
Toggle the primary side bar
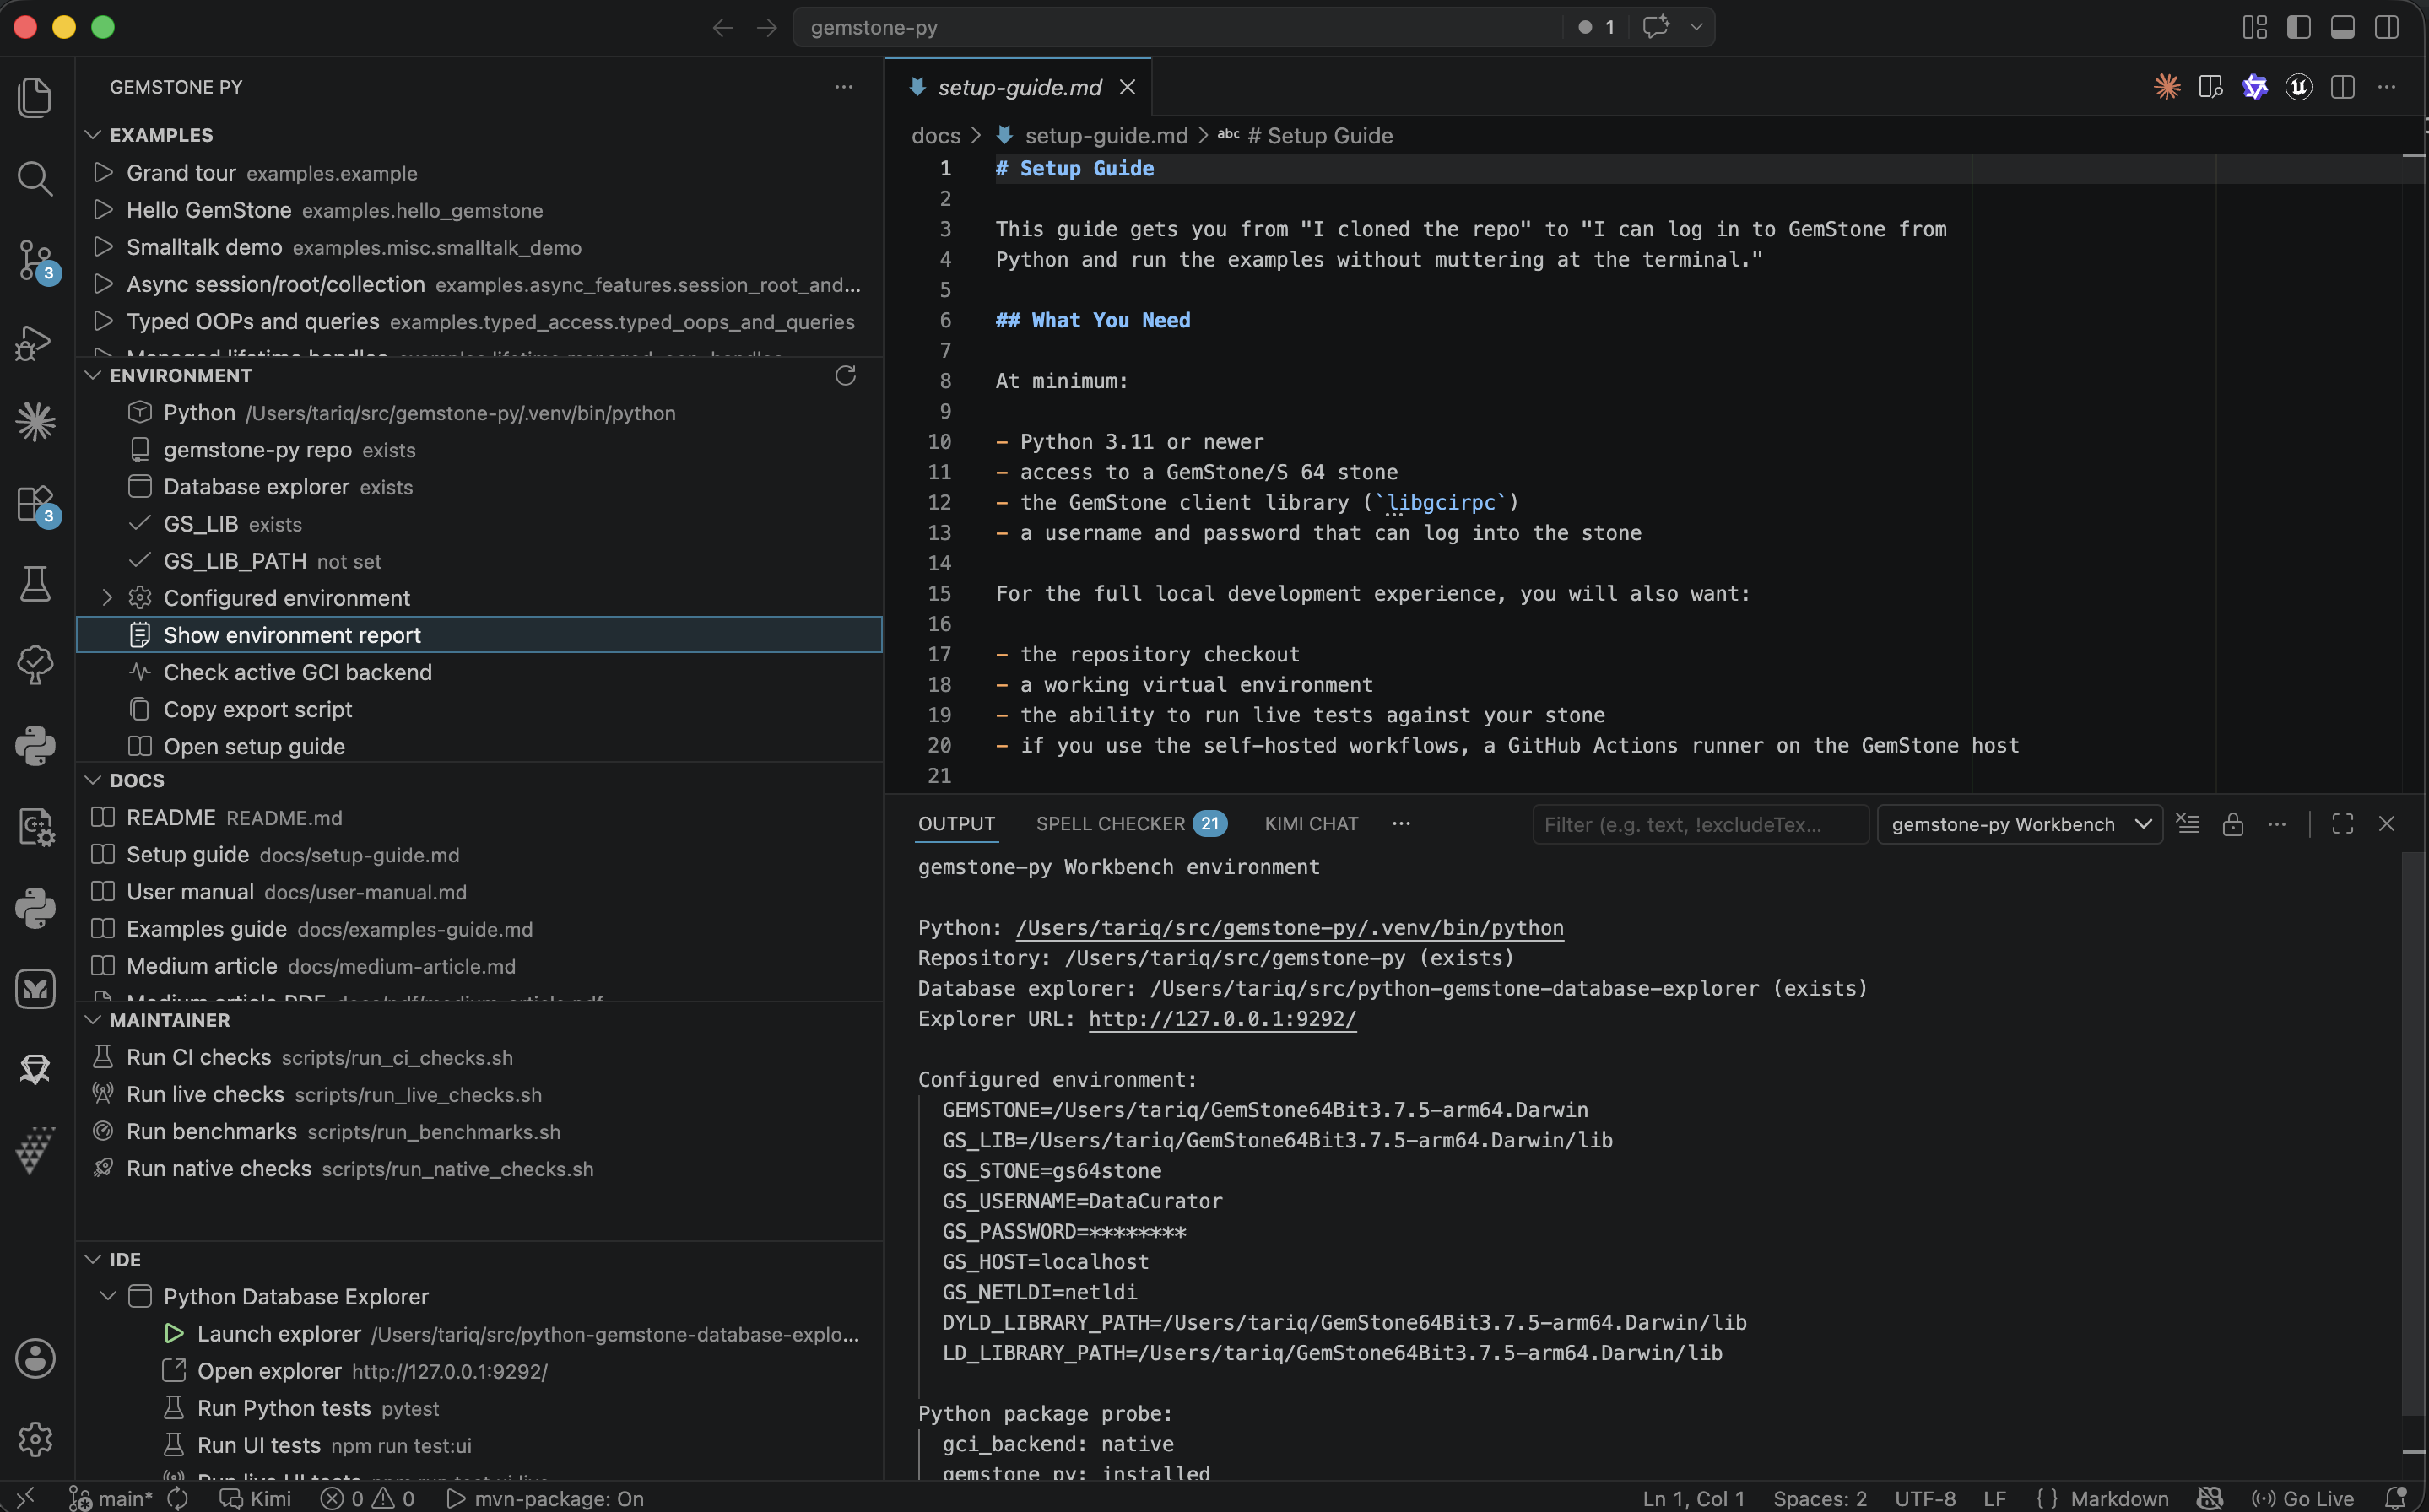(2298, 27)
